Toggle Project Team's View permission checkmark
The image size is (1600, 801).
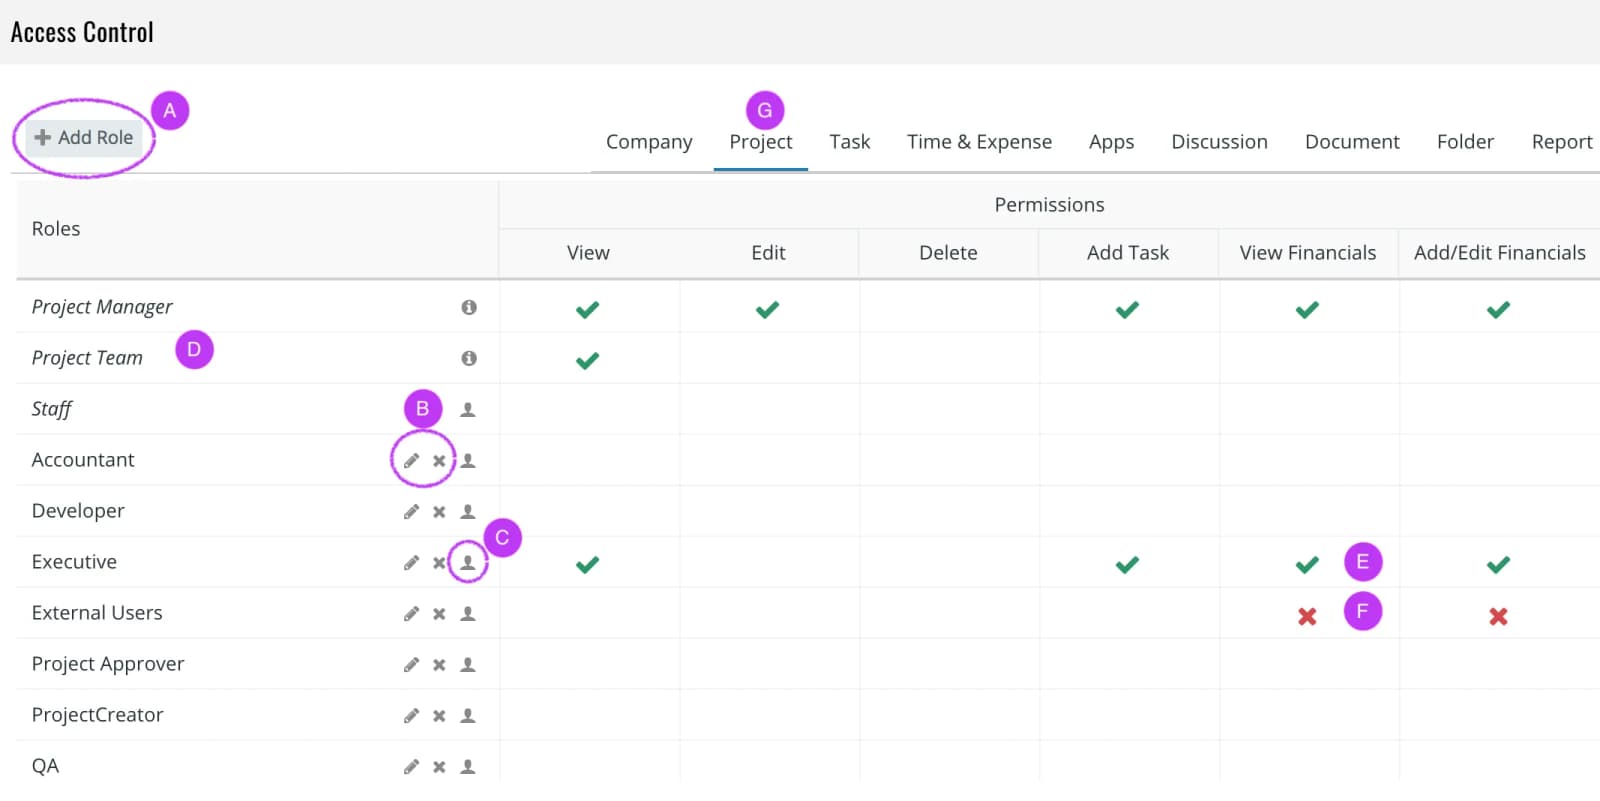[588, 361]
